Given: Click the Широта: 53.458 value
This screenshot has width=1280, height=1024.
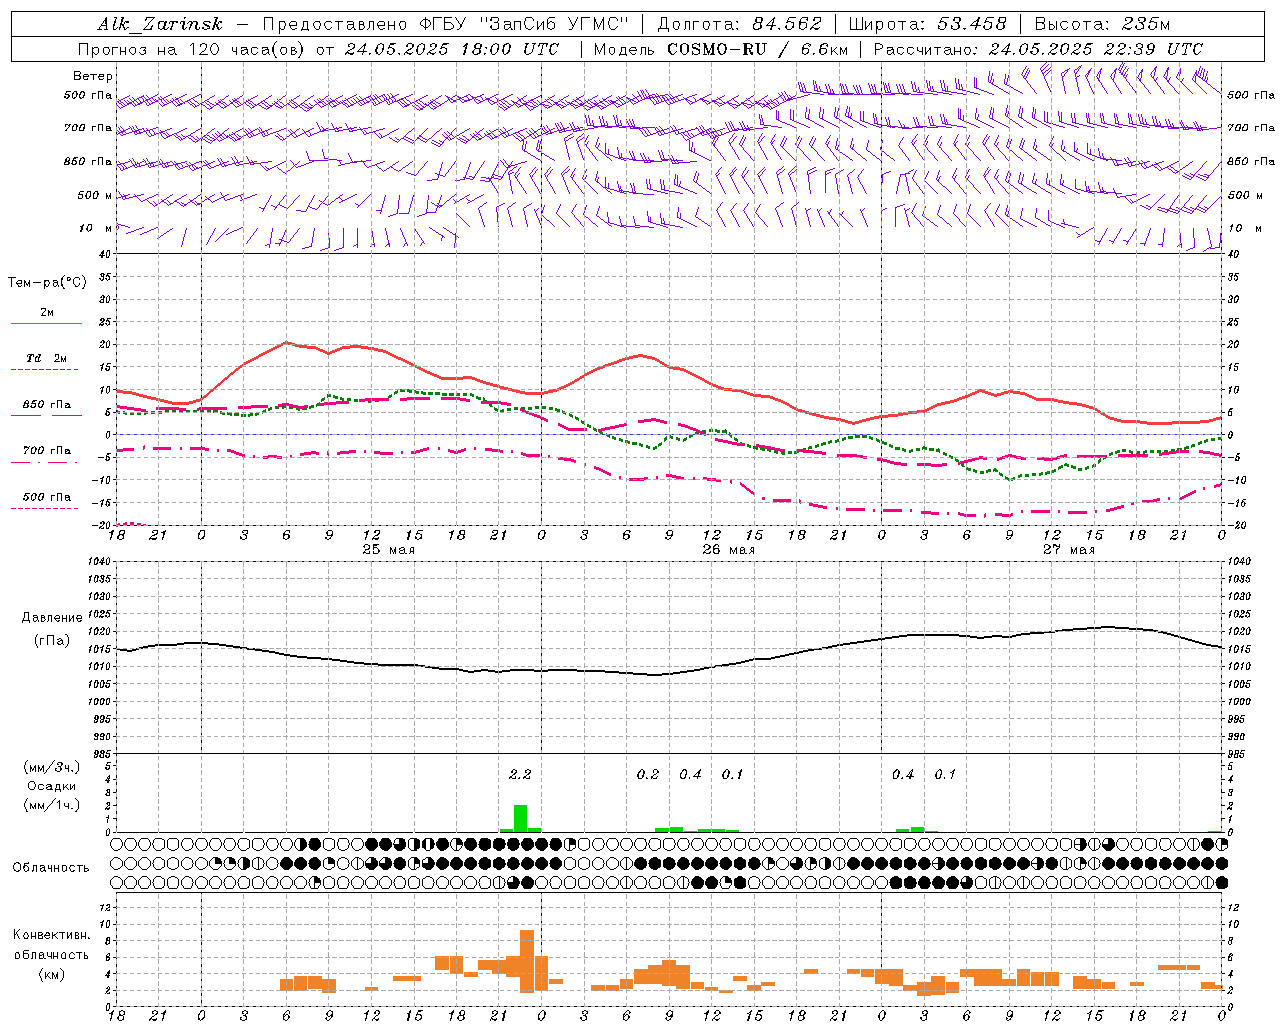Looking at the screenshot, I should (927, 24).
